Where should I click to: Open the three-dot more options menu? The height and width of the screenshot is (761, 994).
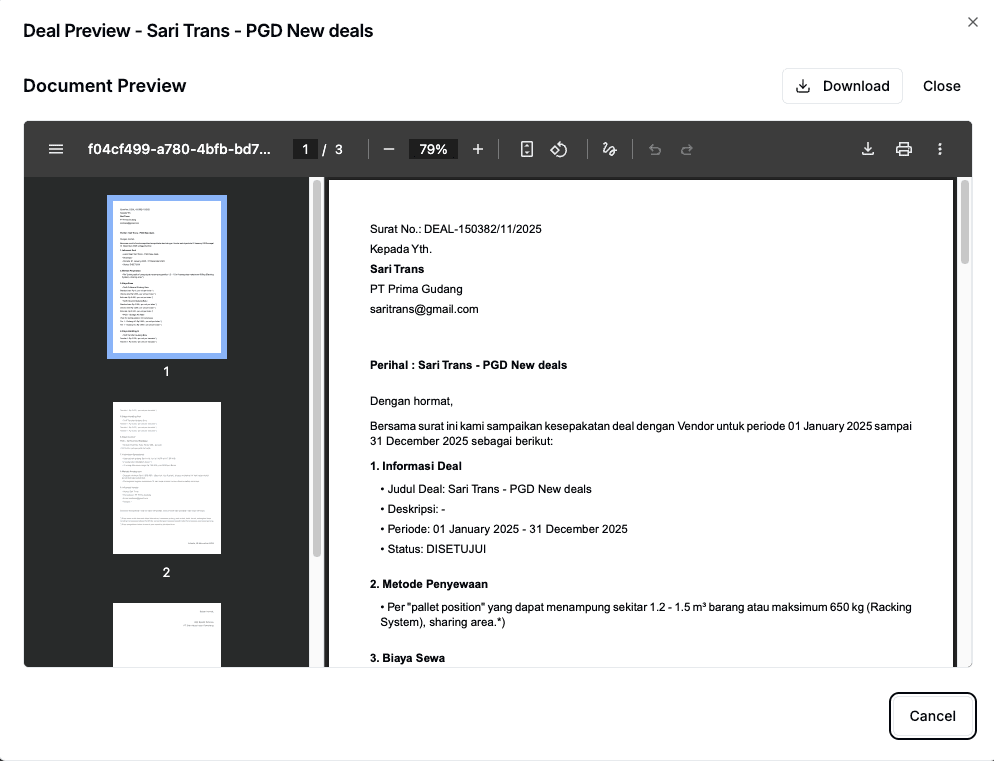pyautogui.click(x=940, y=148)
